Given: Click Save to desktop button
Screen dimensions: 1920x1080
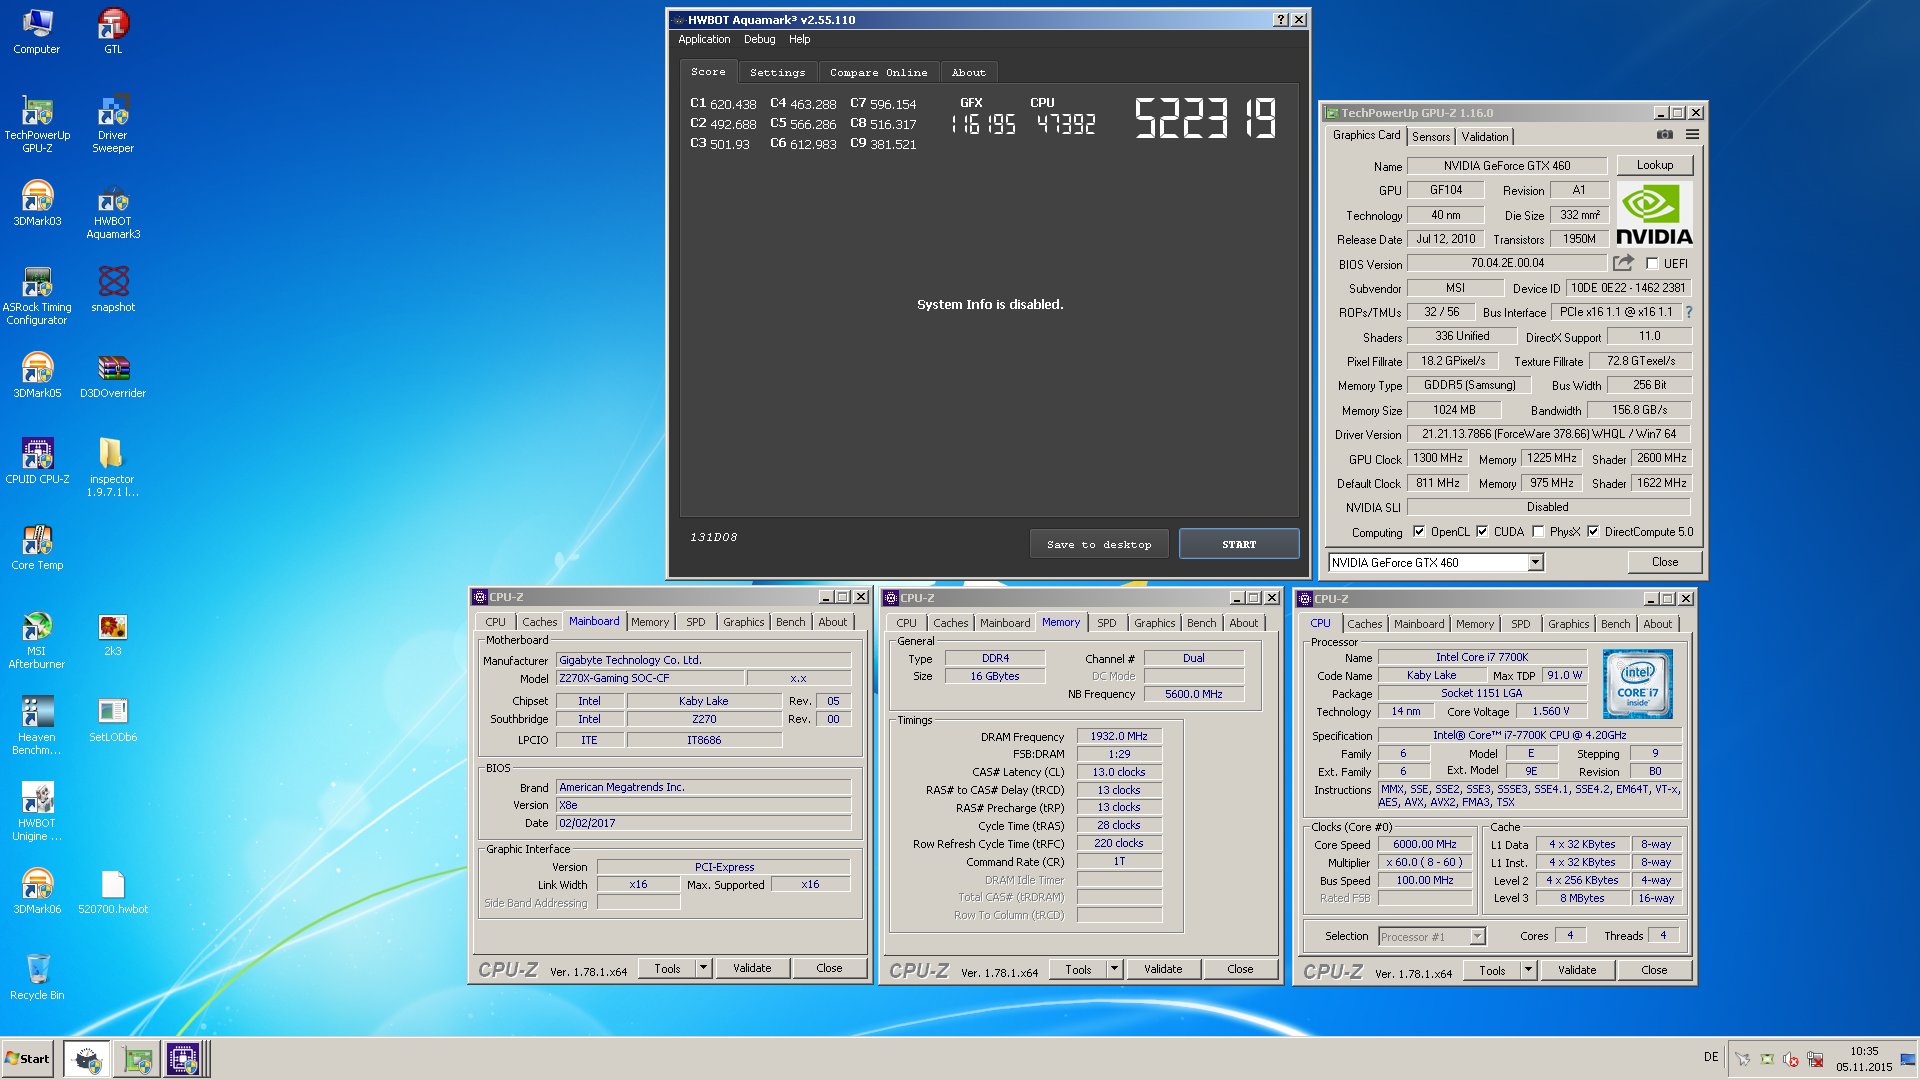Looking at the screenshot, I should (x=1099, y=544).
